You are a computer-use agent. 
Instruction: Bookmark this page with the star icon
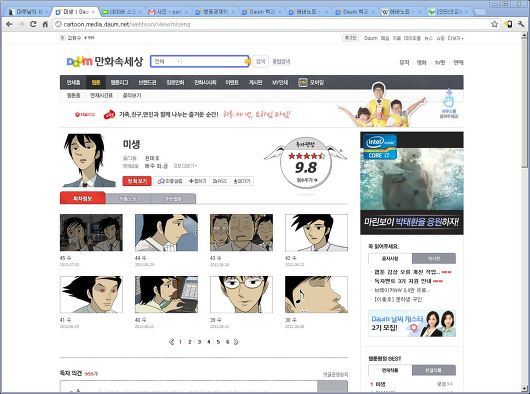[495, 24]
